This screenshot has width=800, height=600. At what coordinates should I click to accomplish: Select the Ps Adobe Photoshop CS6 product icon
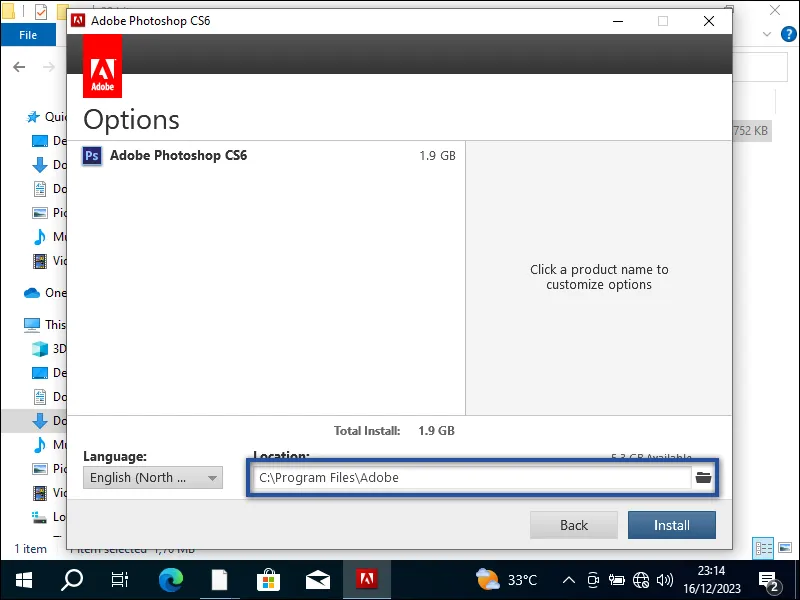pos(92,156)
